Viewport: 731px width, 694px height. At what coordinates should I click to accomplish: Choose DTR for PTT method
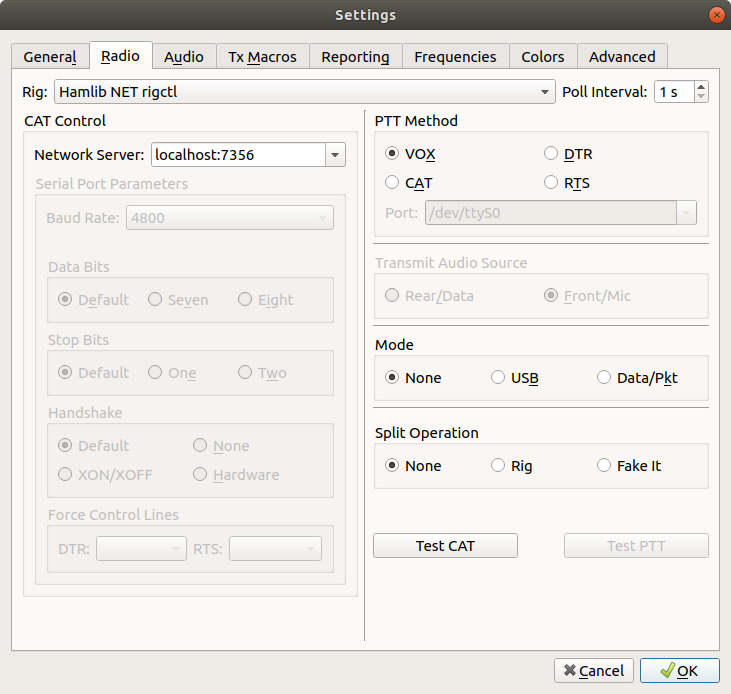[551, 154]
